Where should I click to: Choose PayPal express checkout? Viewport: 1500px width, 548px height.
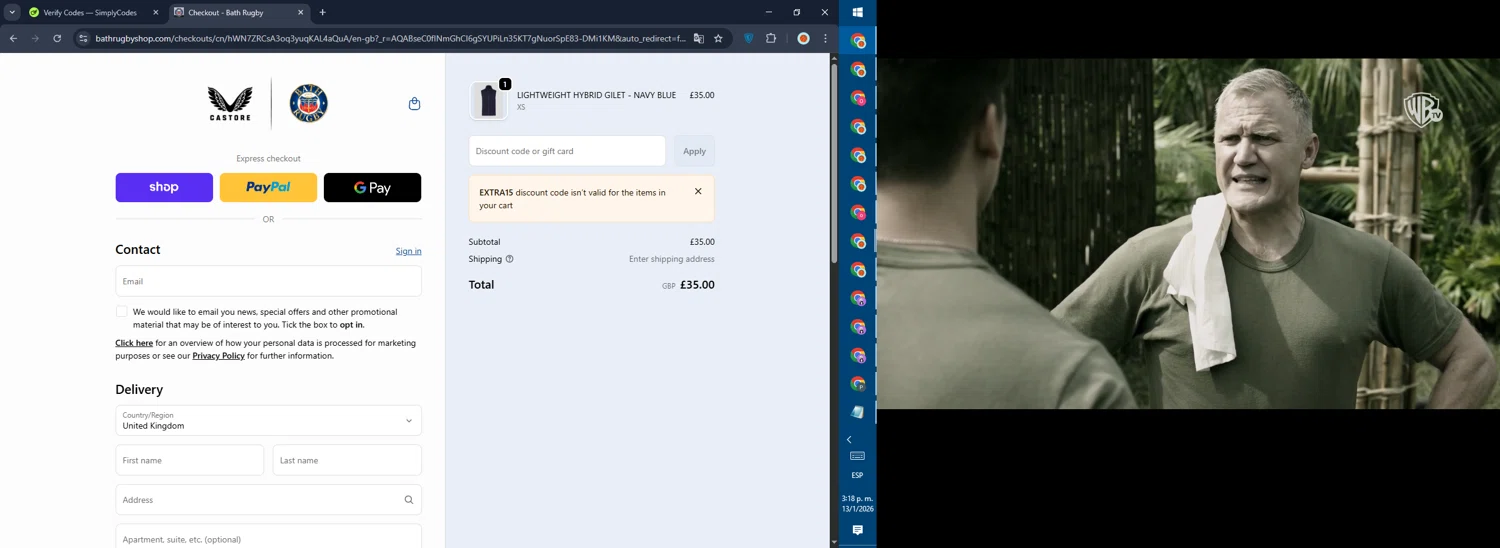point(268,187)
